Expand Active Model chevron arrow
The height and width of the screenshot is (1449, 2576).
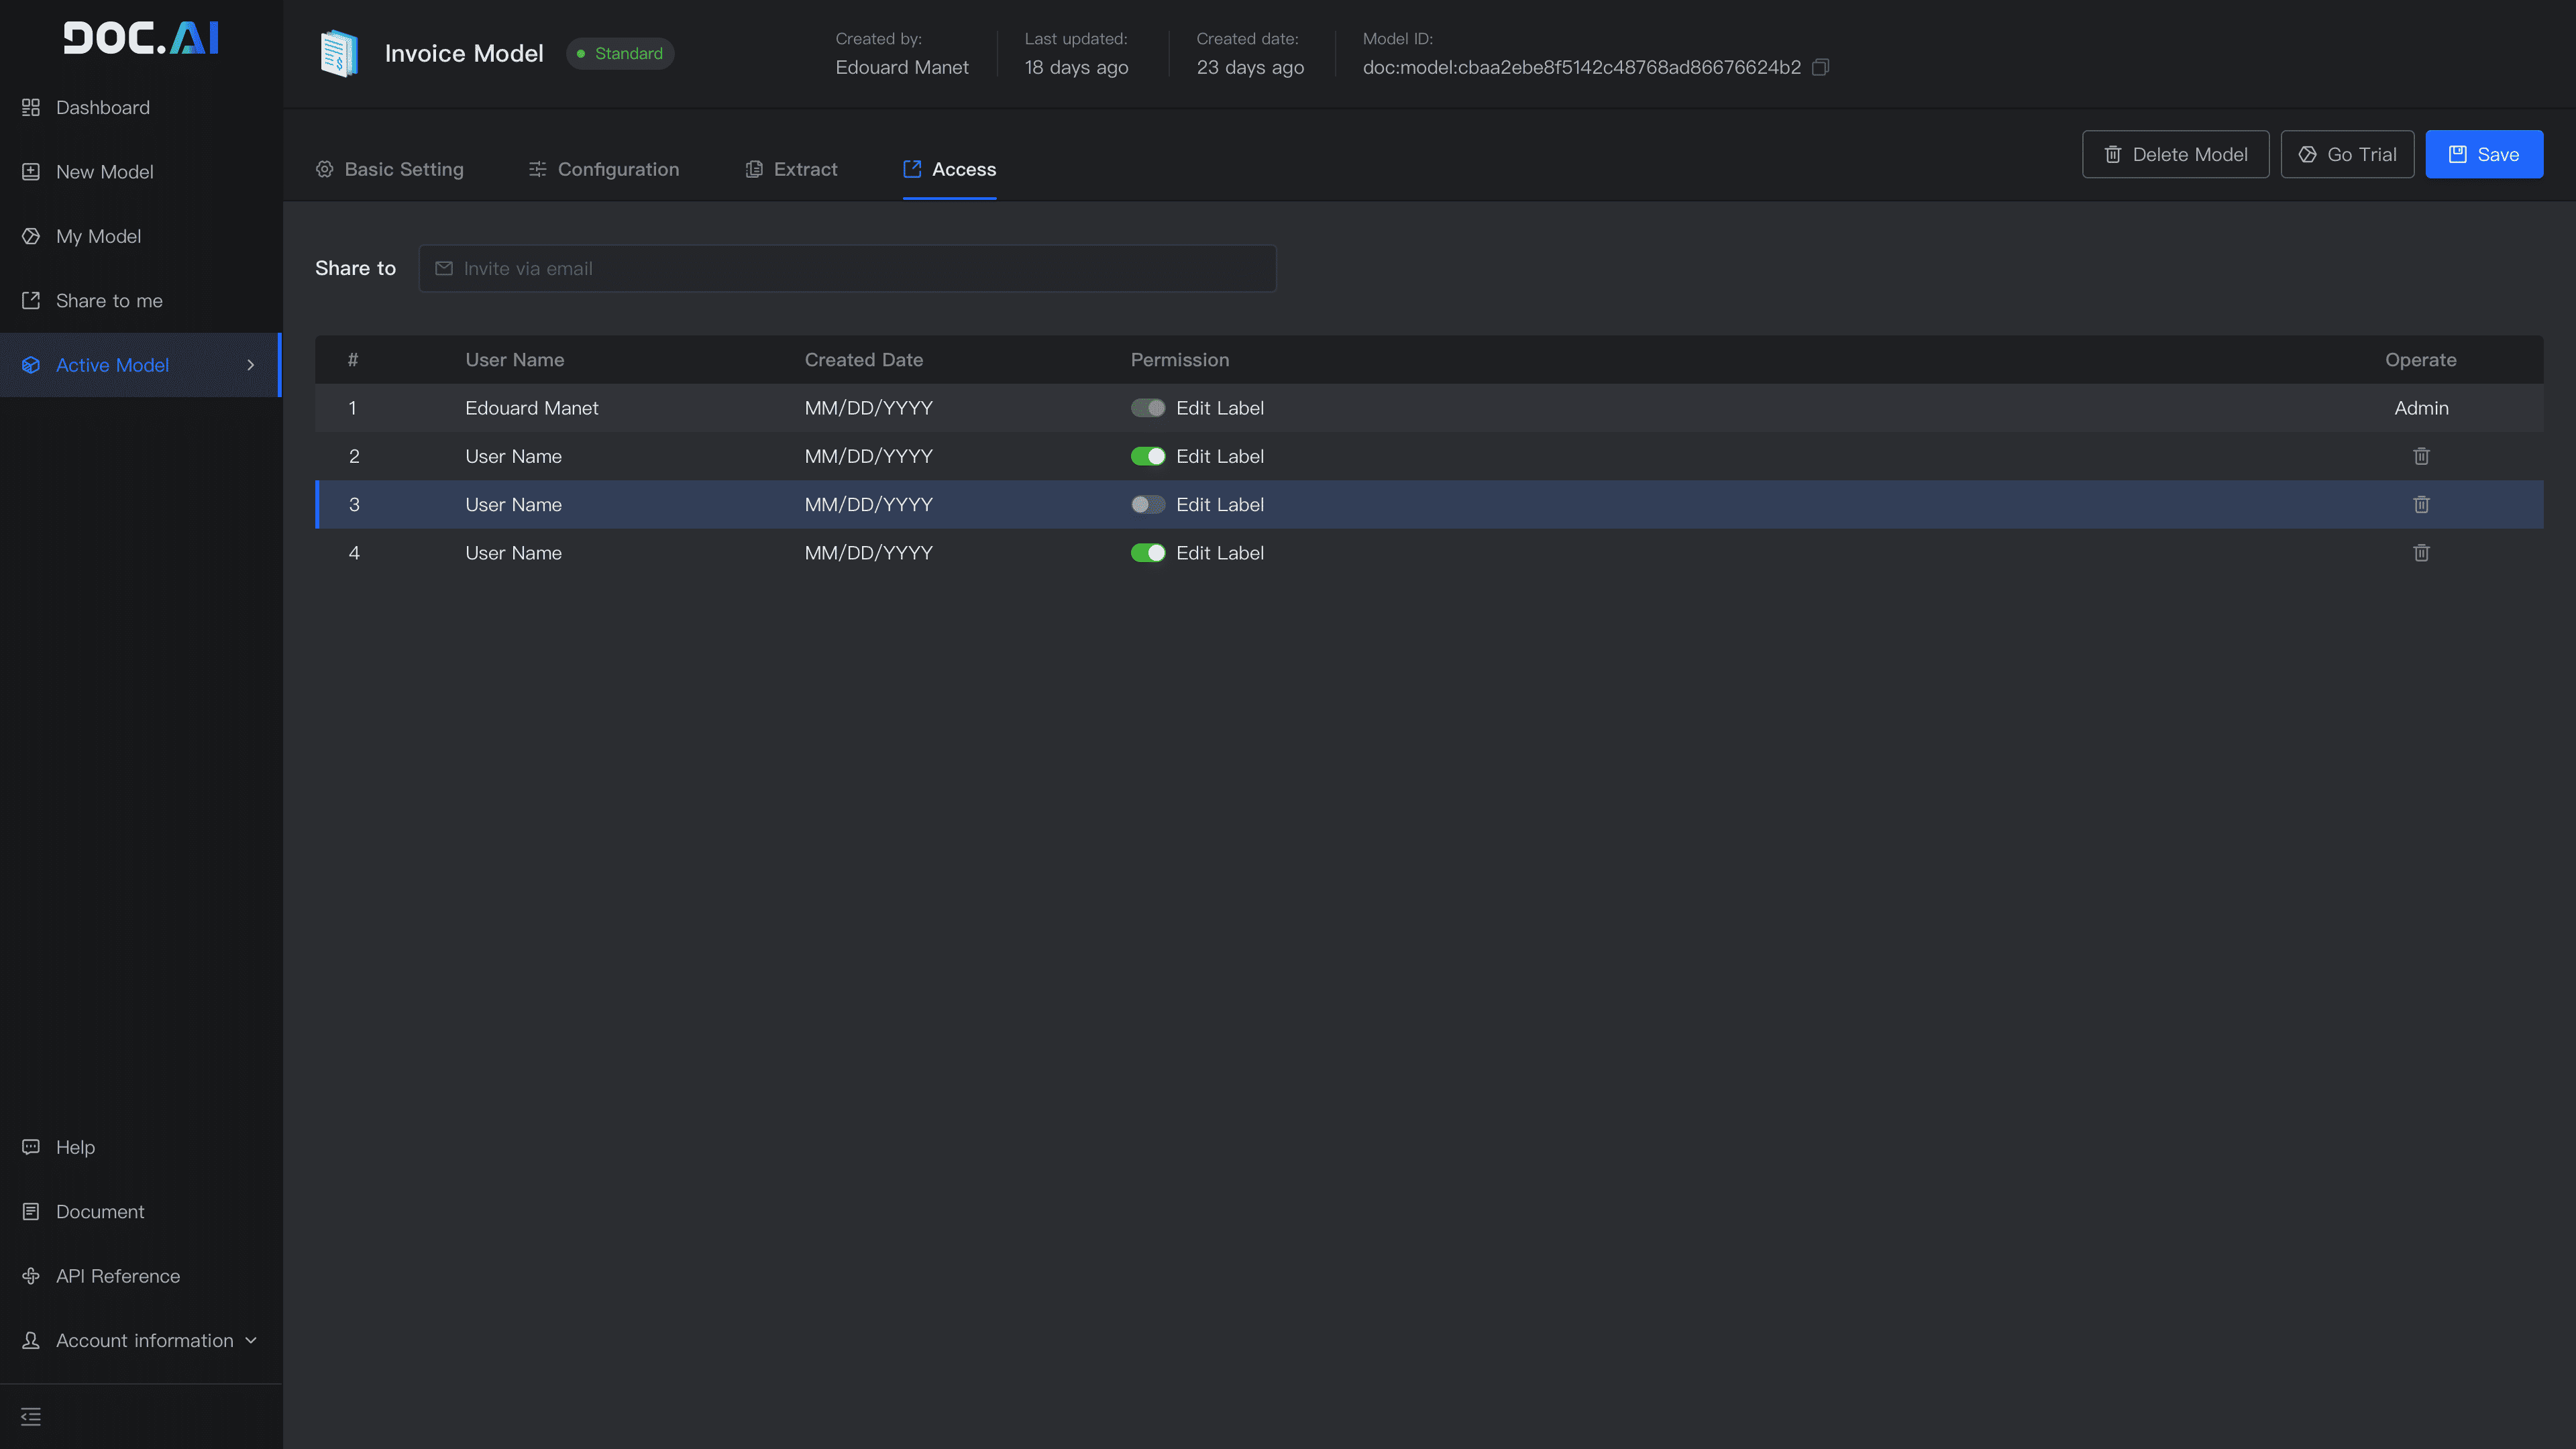(250, 365)
